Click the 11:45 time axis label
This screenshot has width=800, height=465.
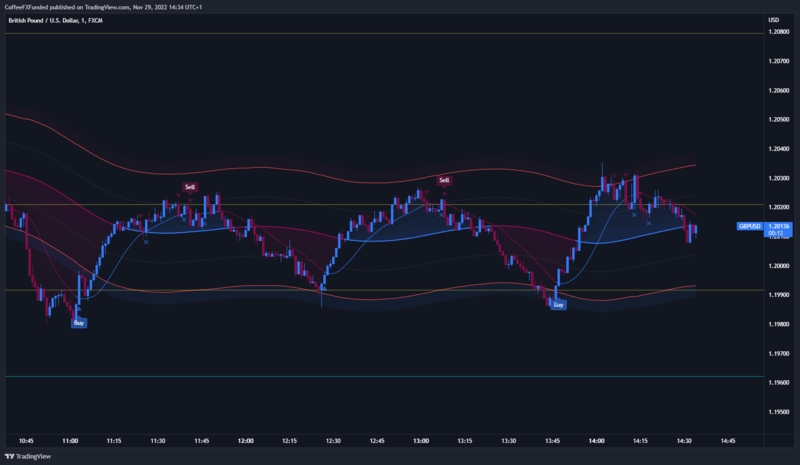pos(202,441)
